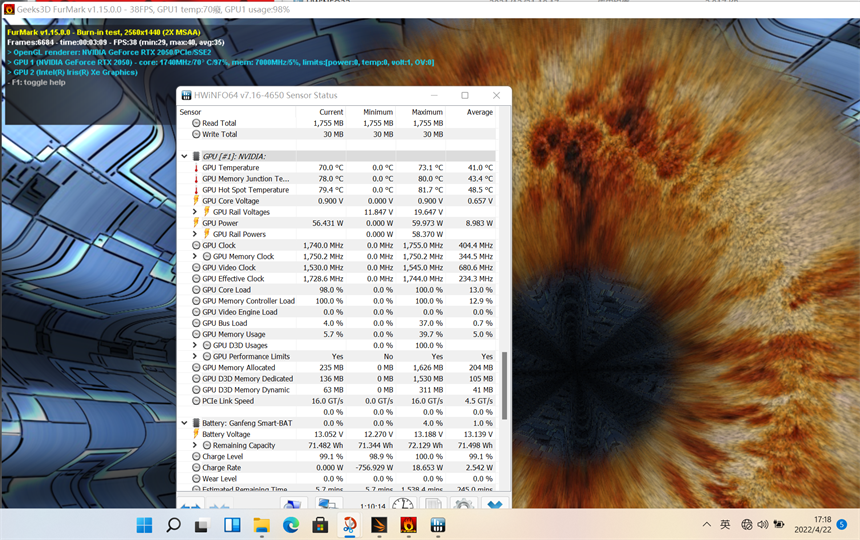The image size is (860, 540).
Task: Select the GPU D3D Memory Dedicated row
Action: (x=336, y=378)
